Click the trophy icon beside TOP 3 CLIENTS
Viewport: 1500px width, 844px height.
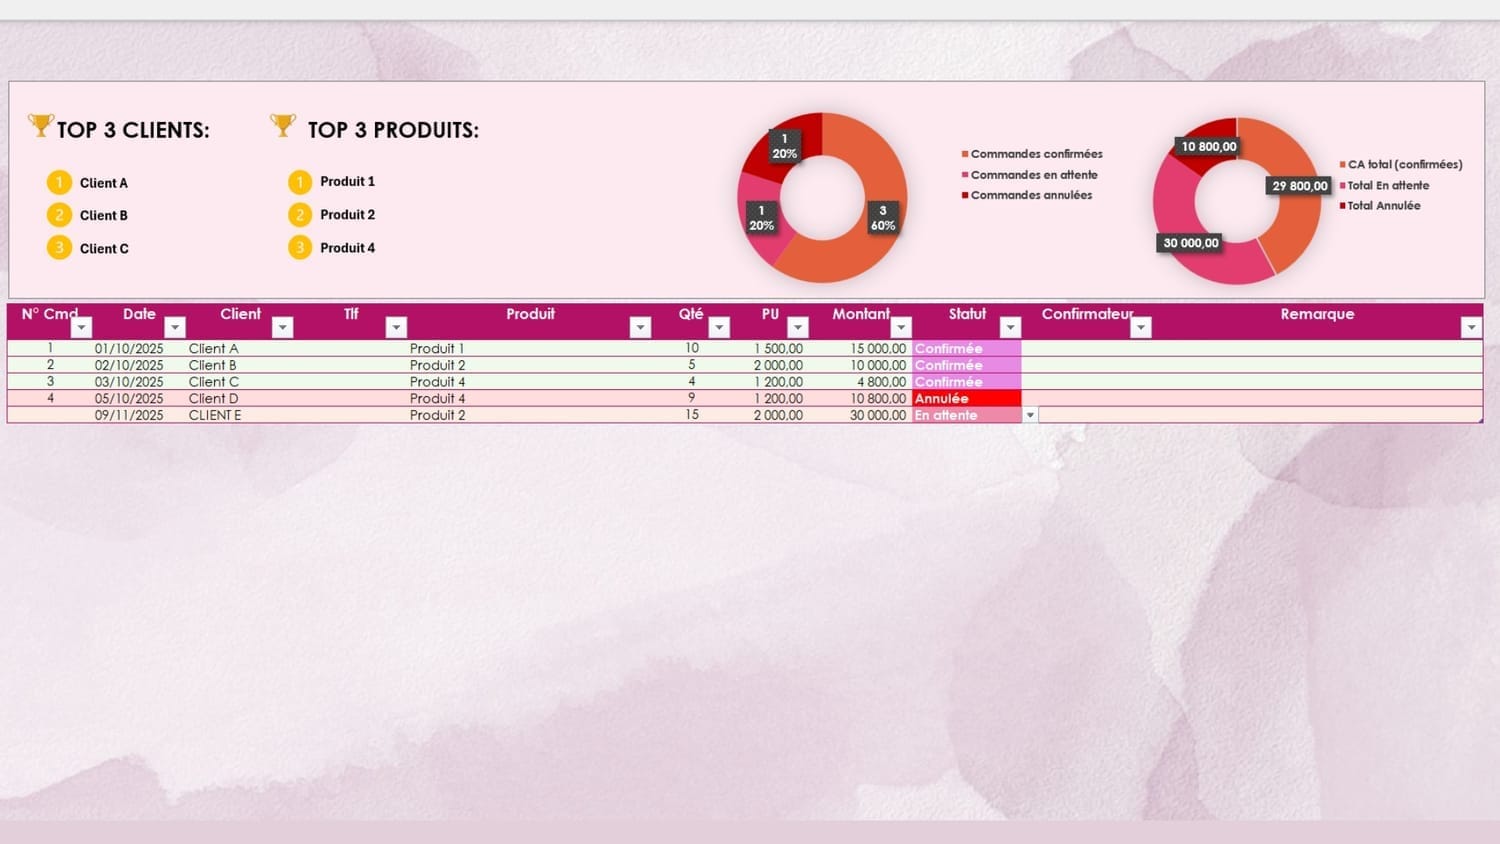40,125
